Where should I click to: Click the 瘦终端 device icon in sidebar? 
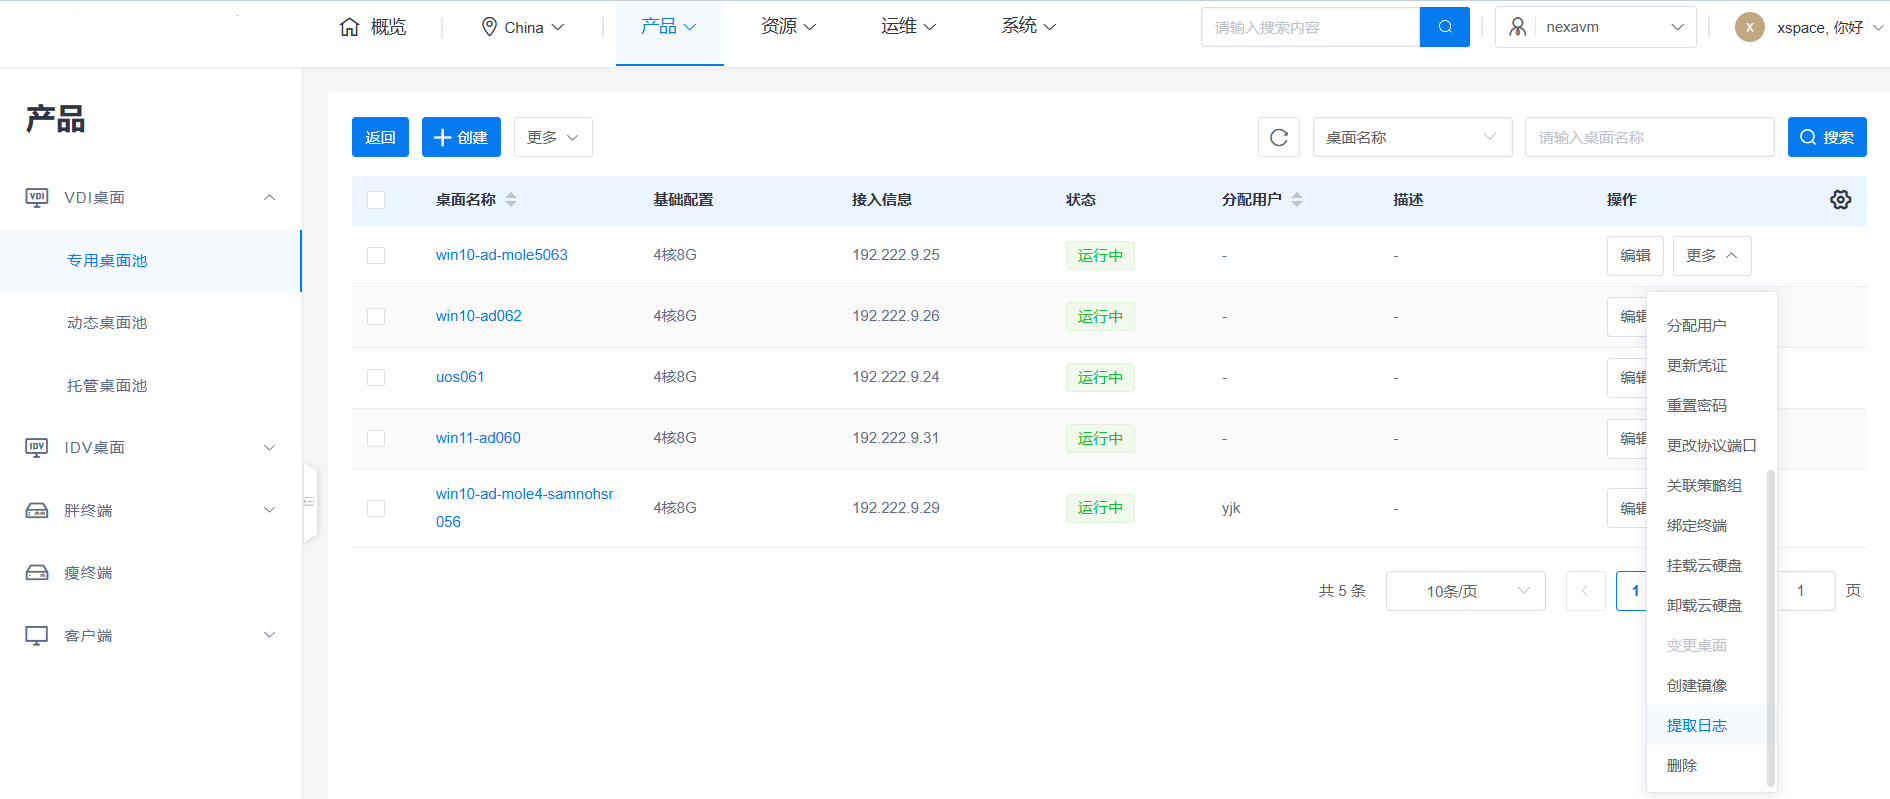(37, 573)
